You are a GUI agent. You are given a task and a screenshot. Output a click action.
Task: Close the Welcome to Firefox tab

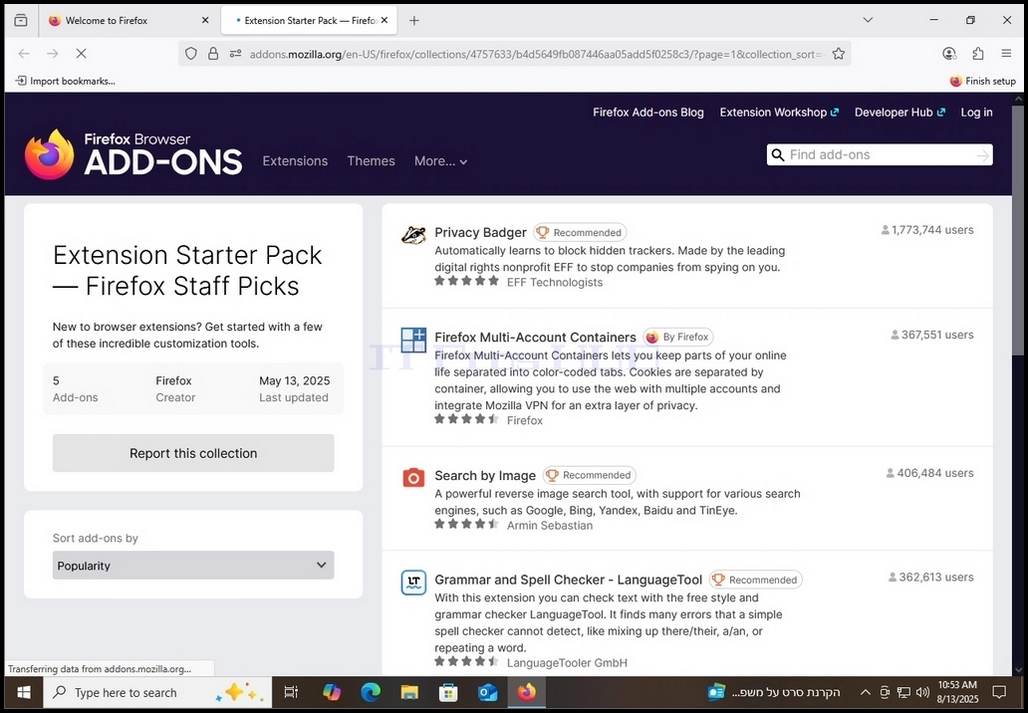tap(205, 20)
